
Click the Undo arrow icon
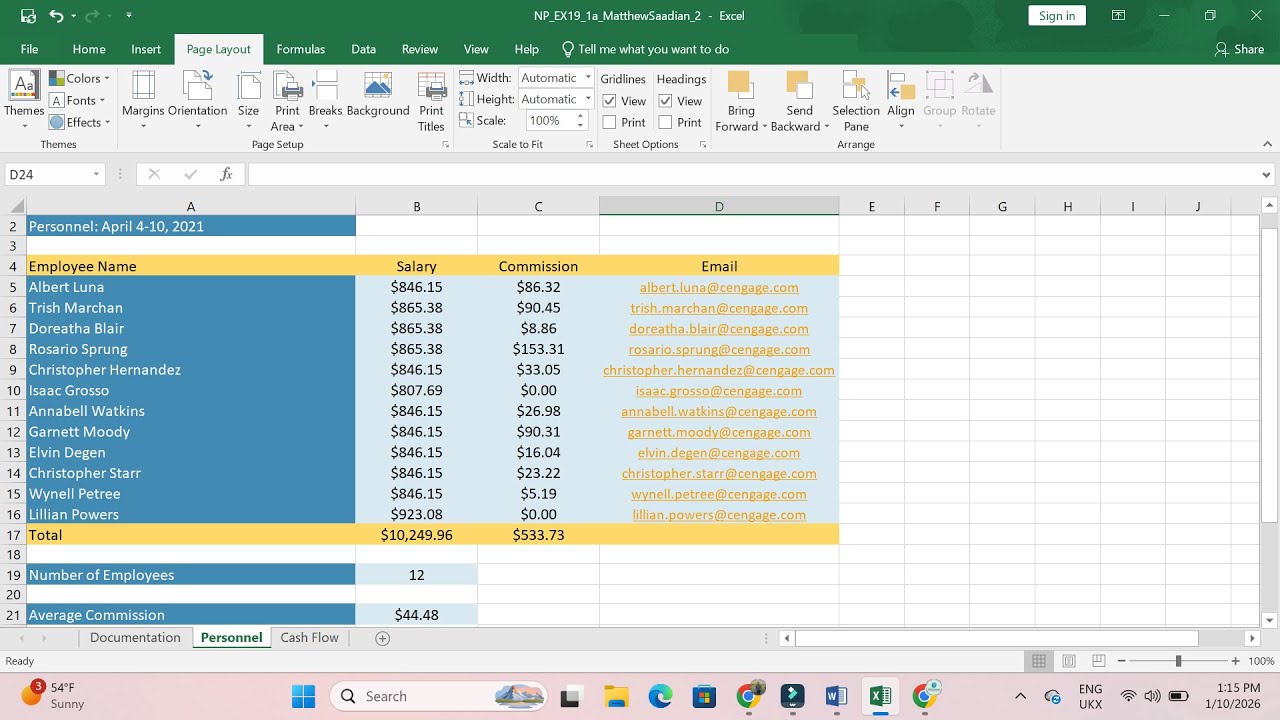[x=56, y=16]
